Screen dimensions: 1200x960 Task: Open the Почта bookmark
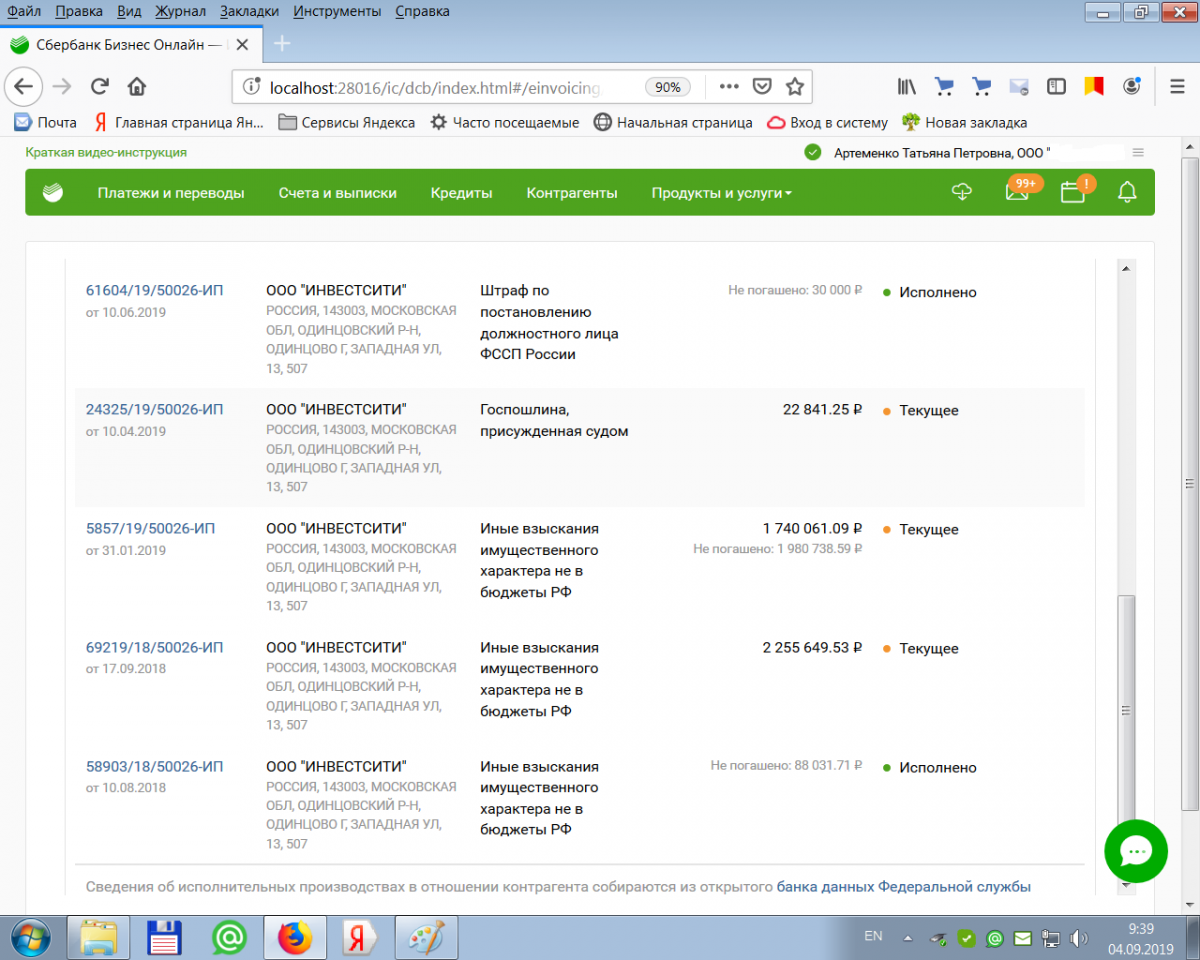46,122
